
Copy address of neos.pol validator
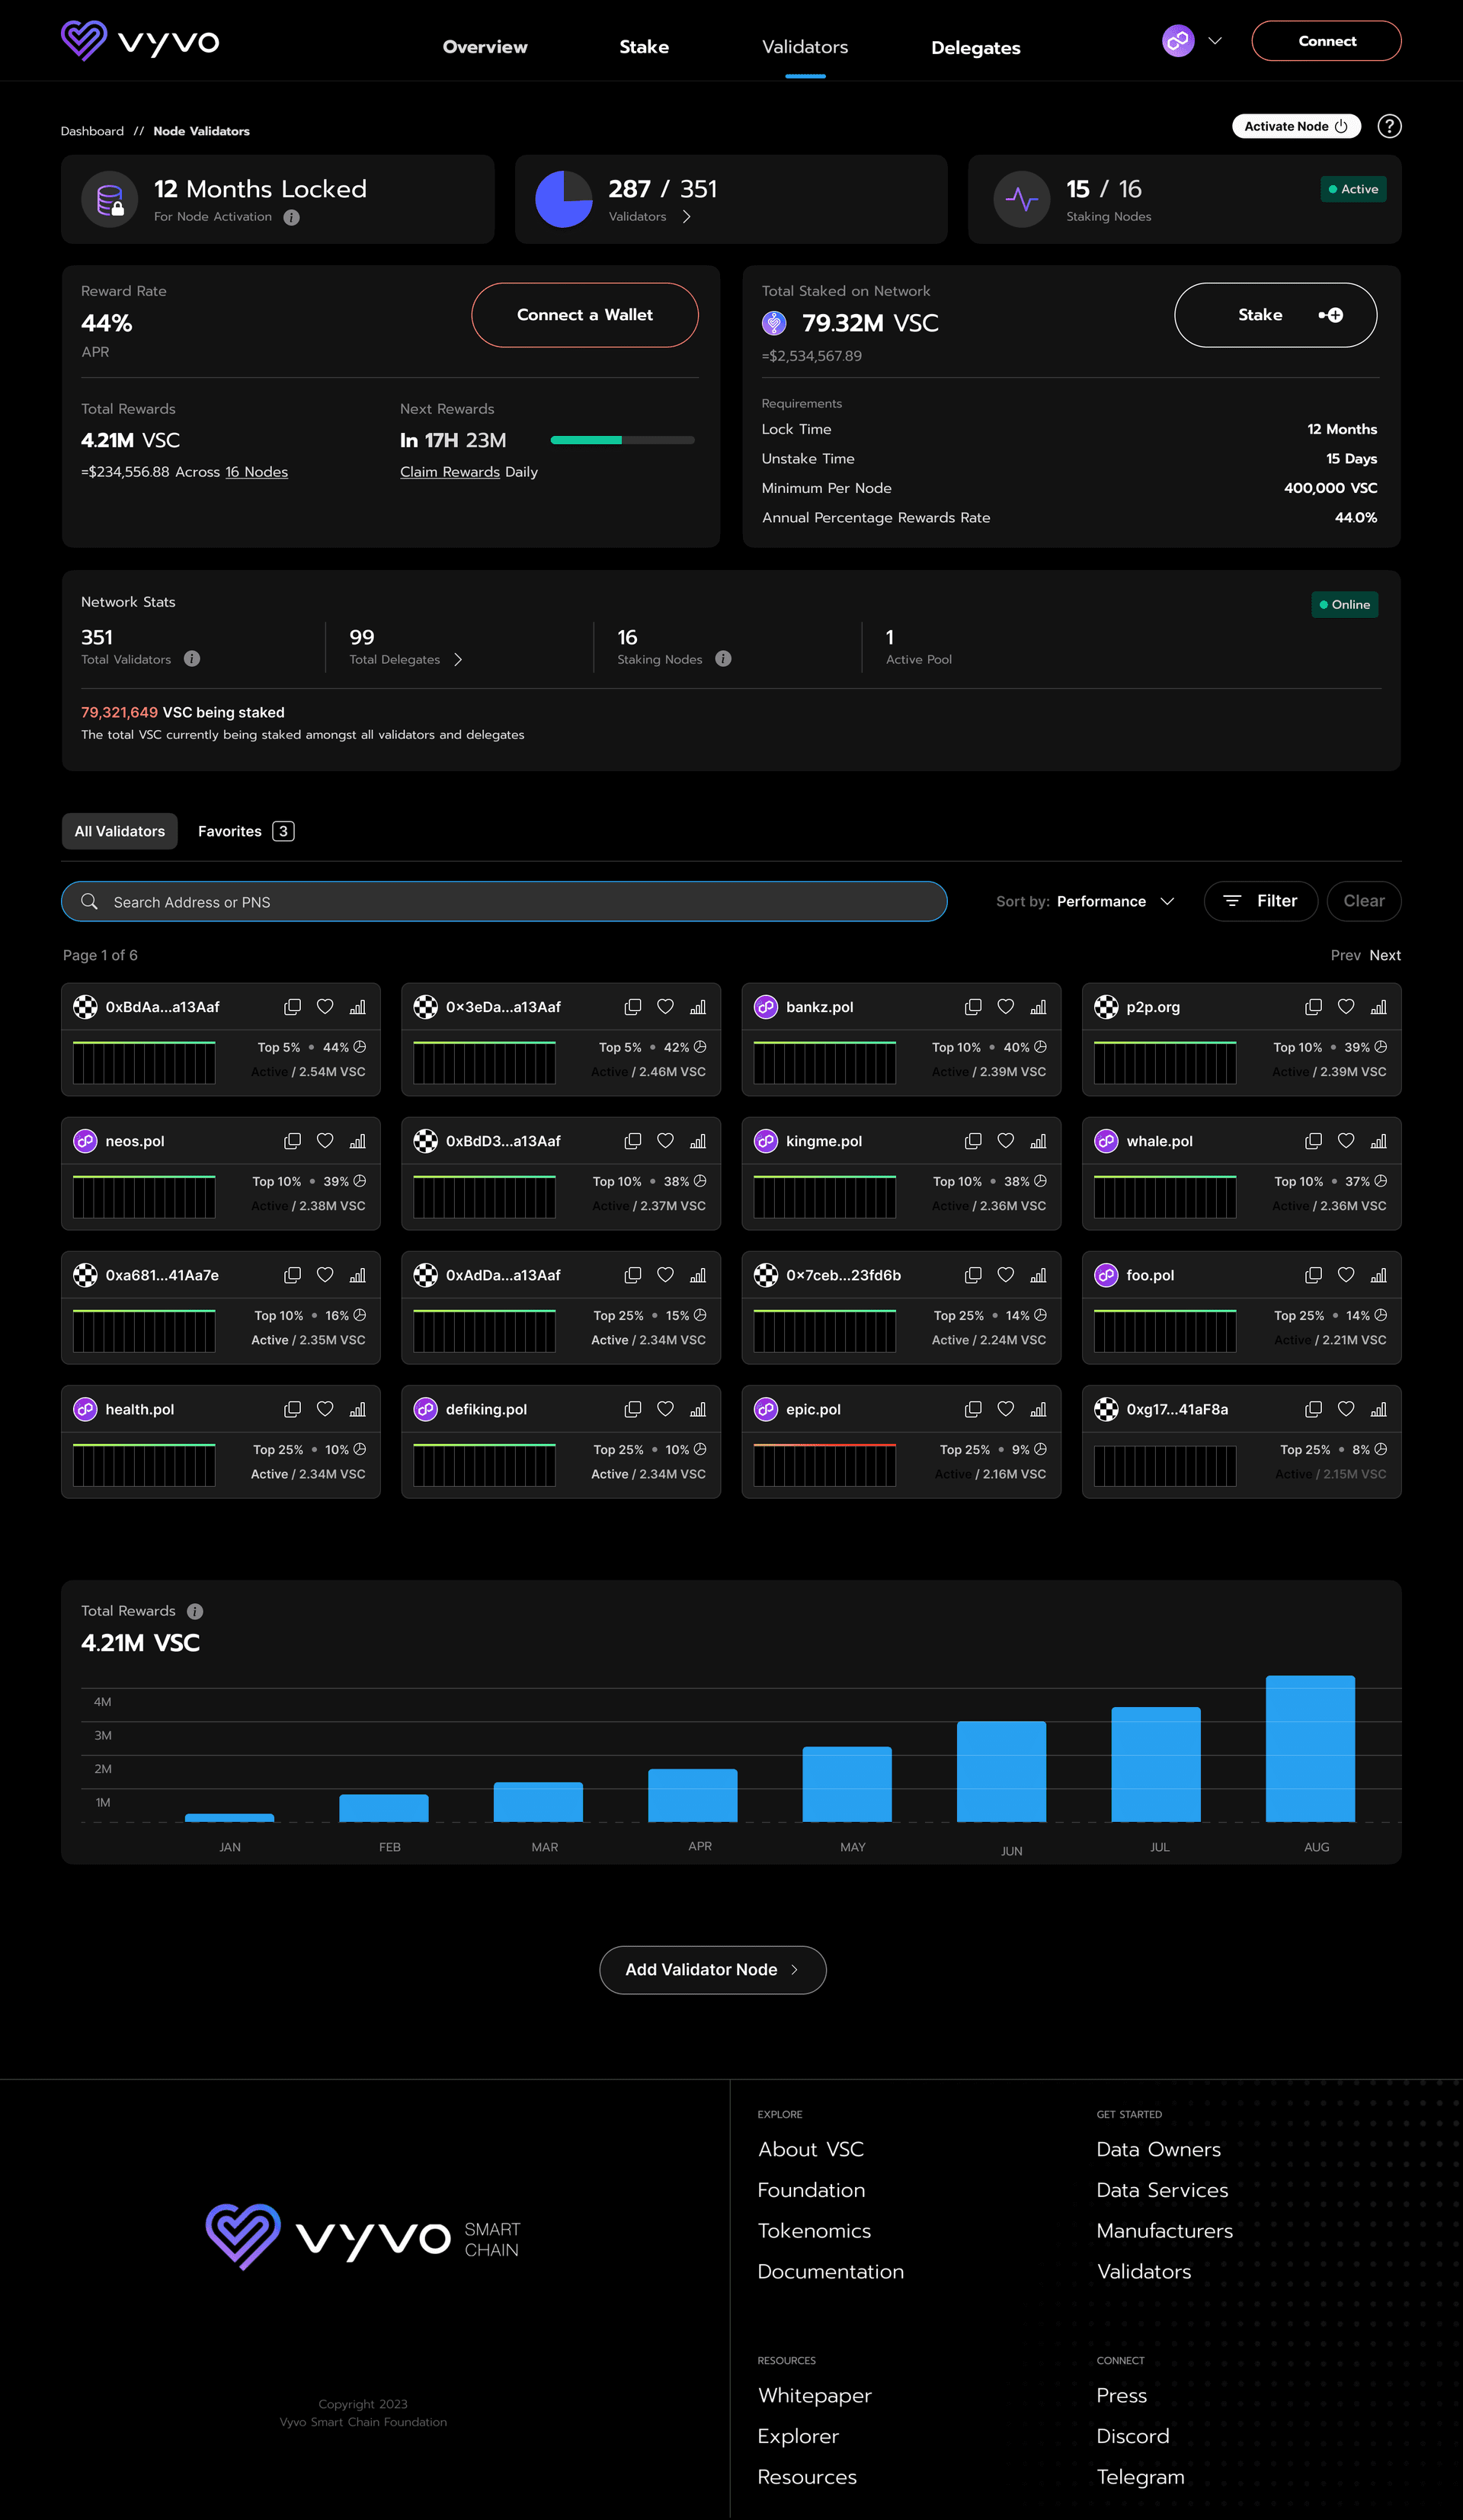(292, 1141)
